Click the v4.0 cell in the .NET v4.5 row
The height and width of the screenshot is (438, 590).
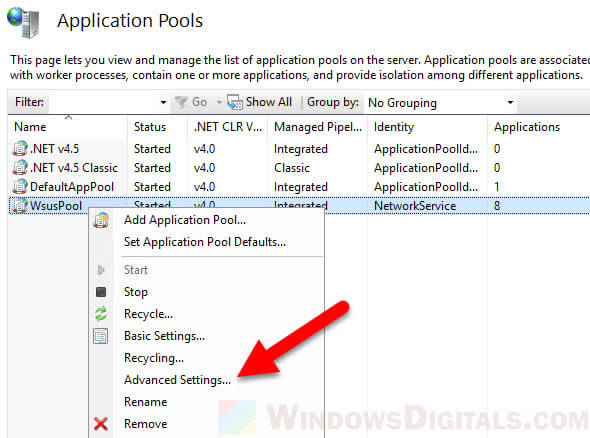[x=204, y=149]
